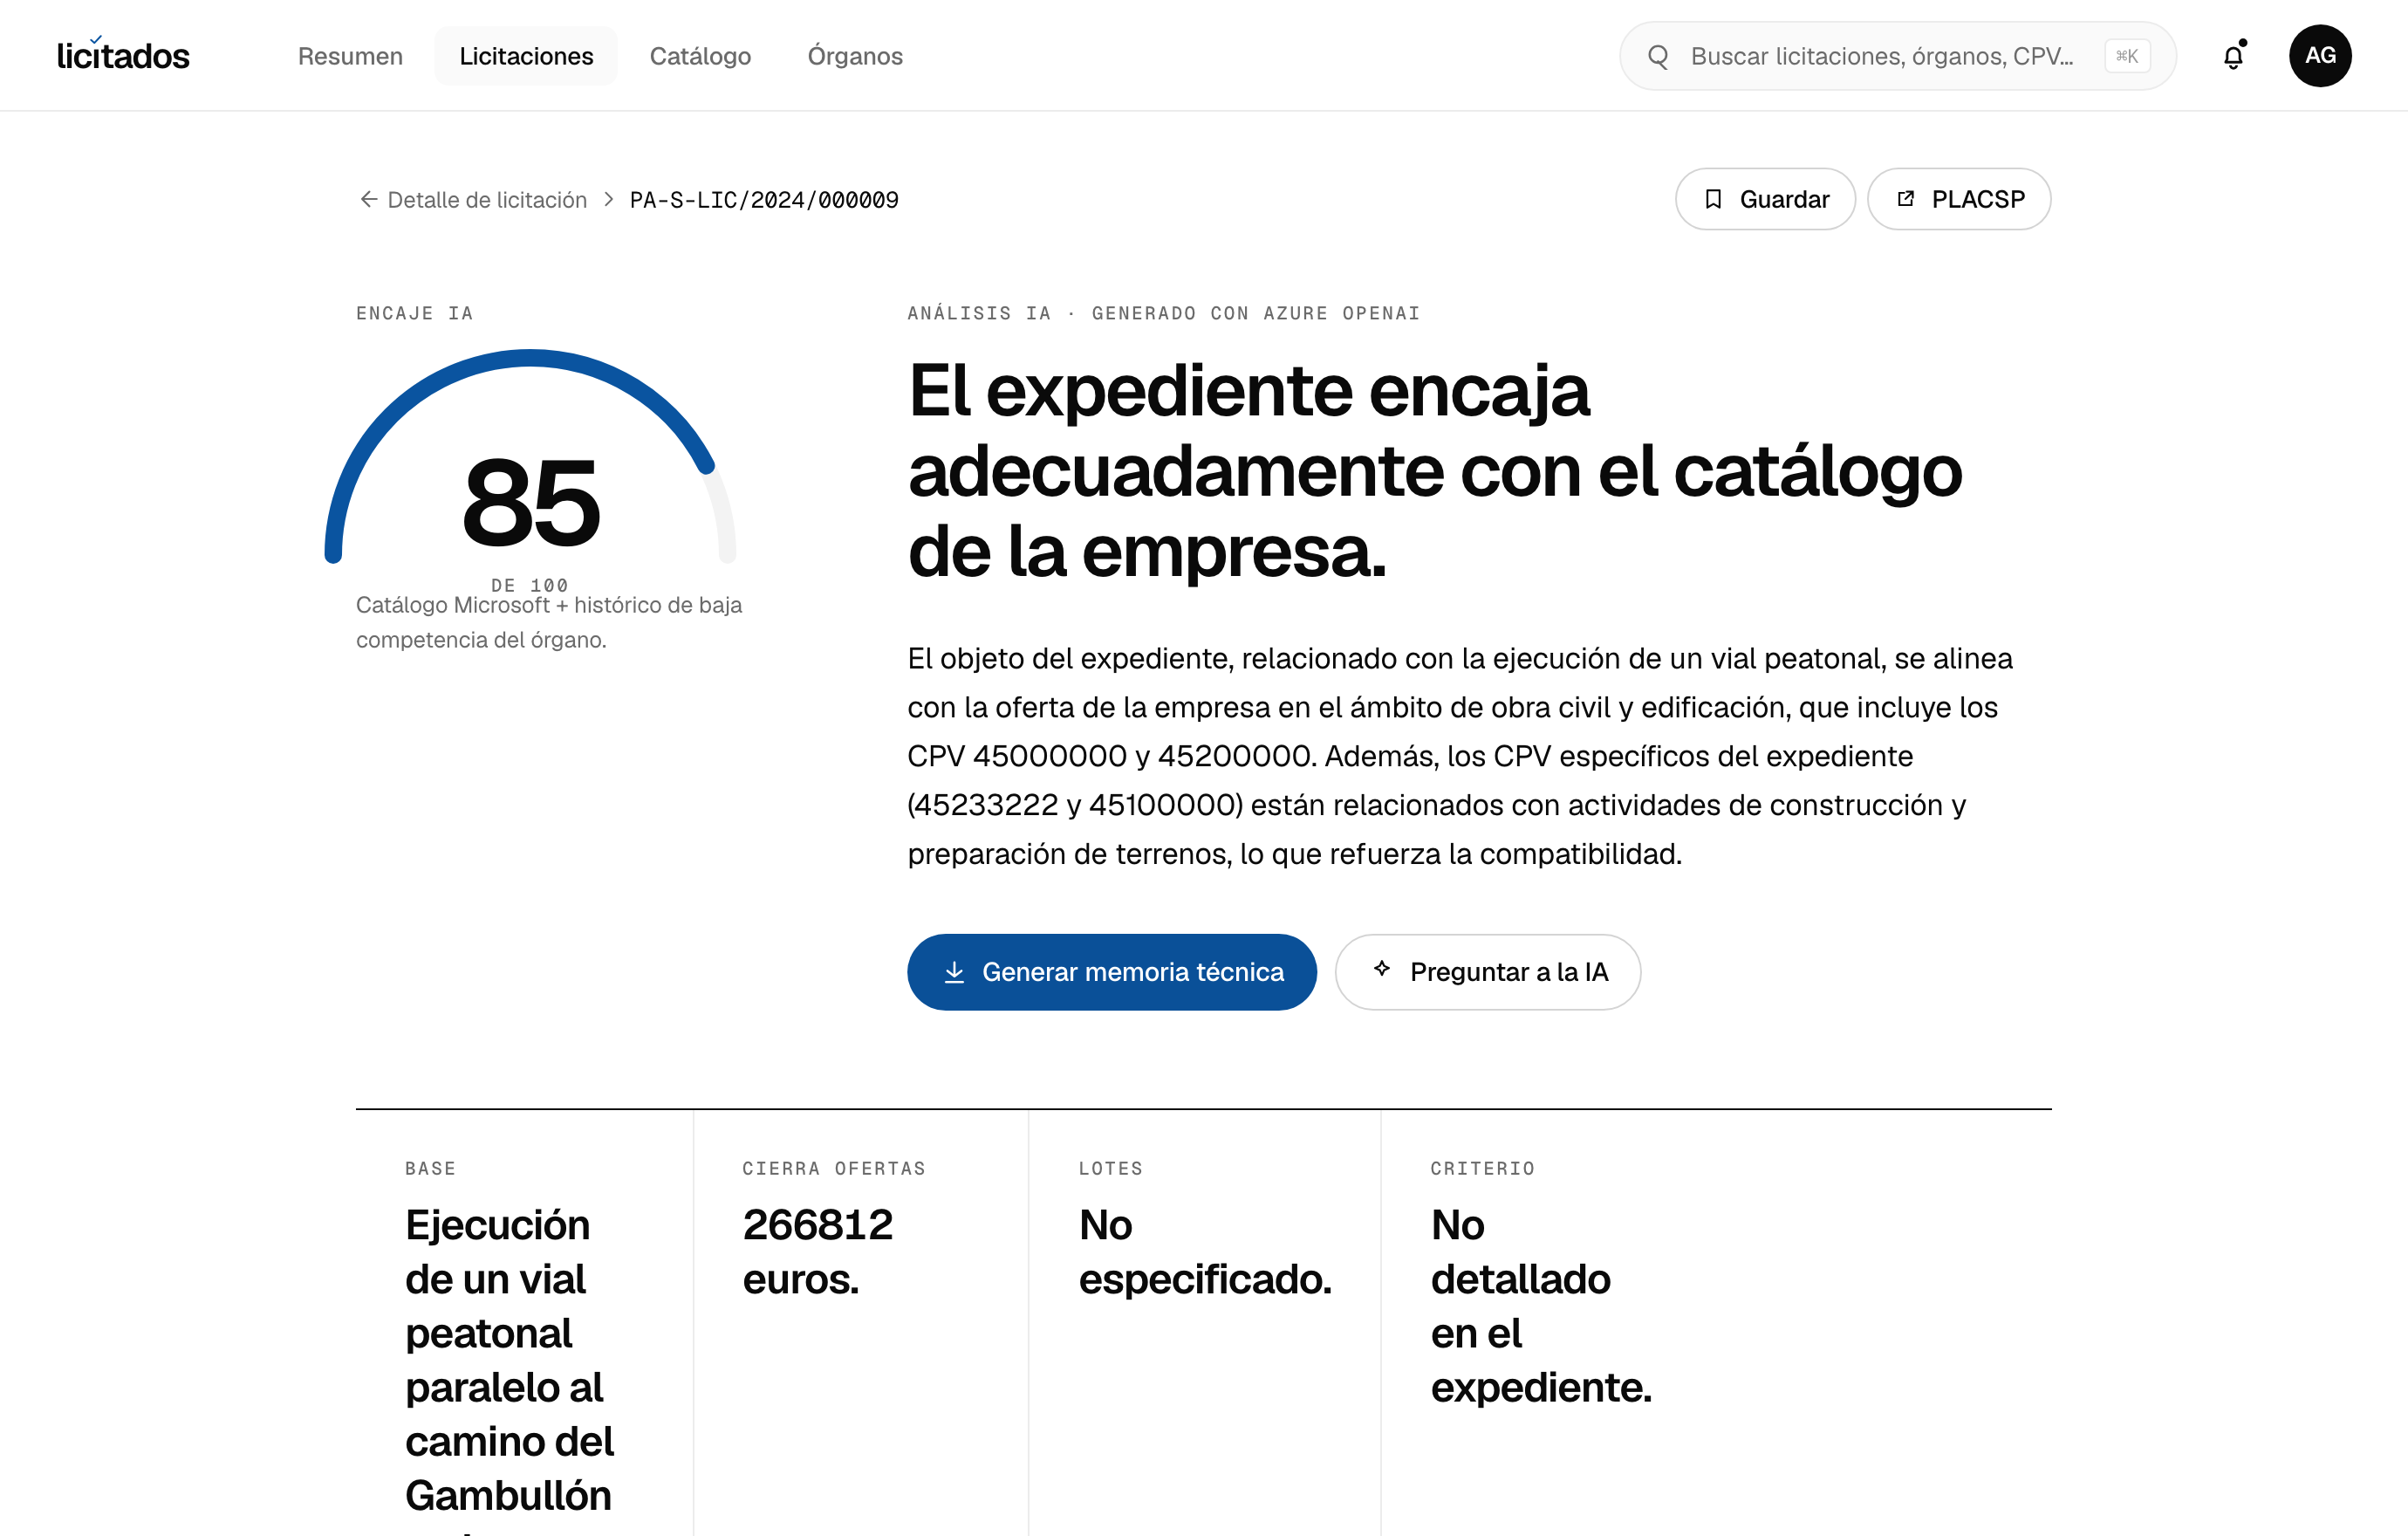Click the sparkle icon in Preguntar a la IA

click(x=1382, y=968)
